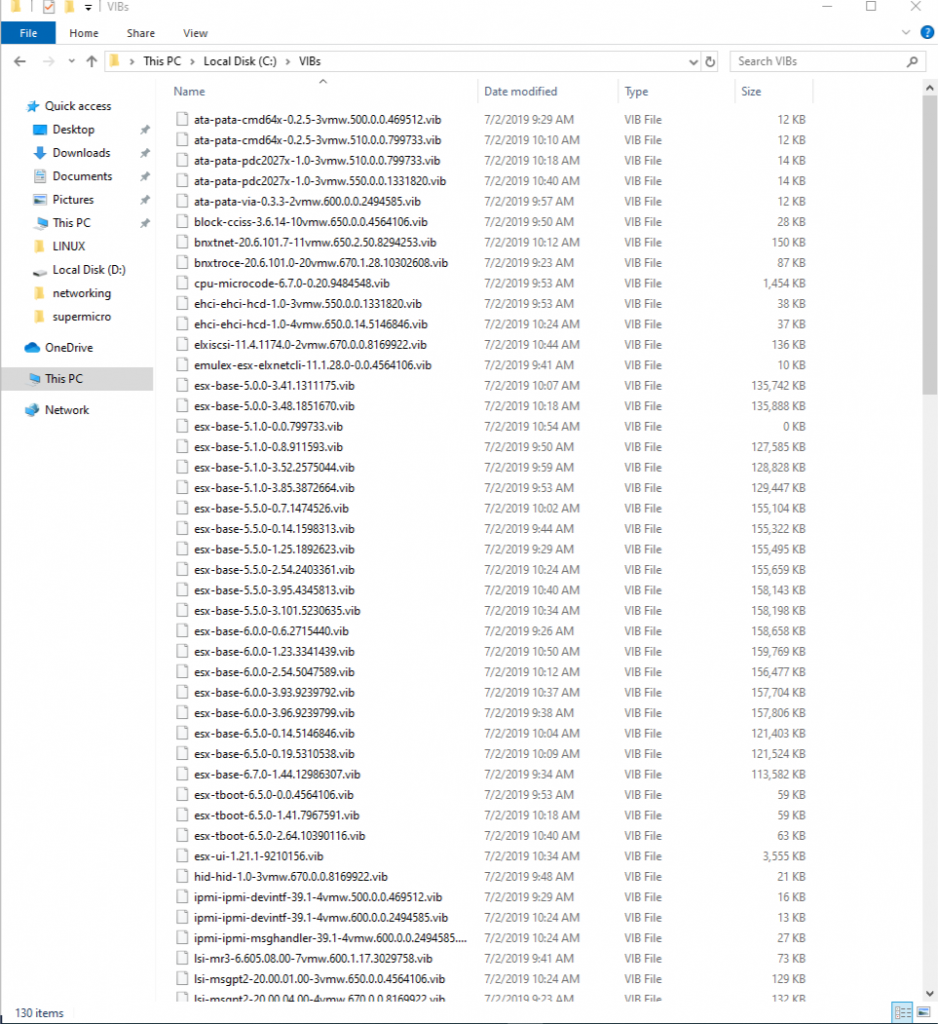Expand the ribbon using the chevron
Image resolution: width=938 pixels, height=1024 pixels.
pos(908,33)
